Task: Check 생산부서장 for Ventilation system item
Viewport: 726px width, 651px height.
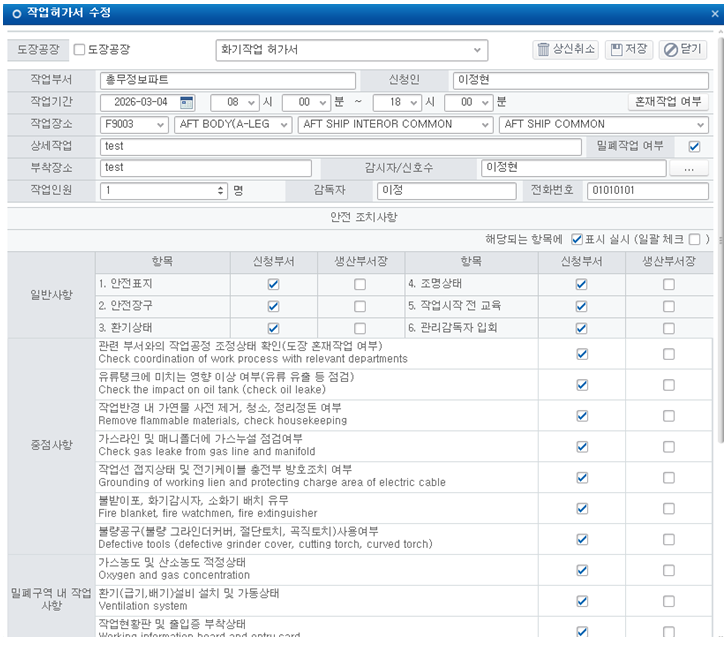Action: (669, 601)
